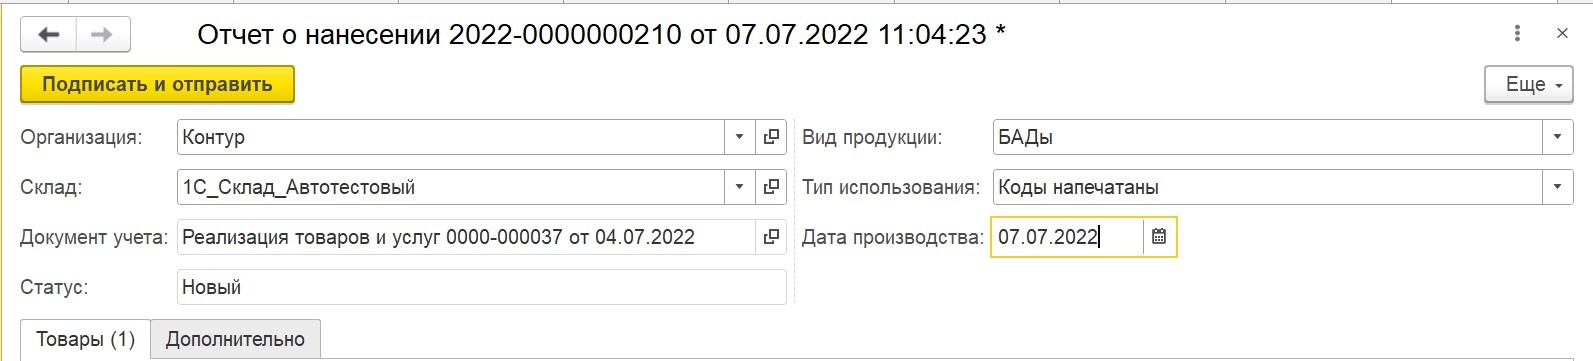Switch to the Товары (1) tab
Screen dimensions: 1593x361
pyautogui.click(x=85, y=340)
